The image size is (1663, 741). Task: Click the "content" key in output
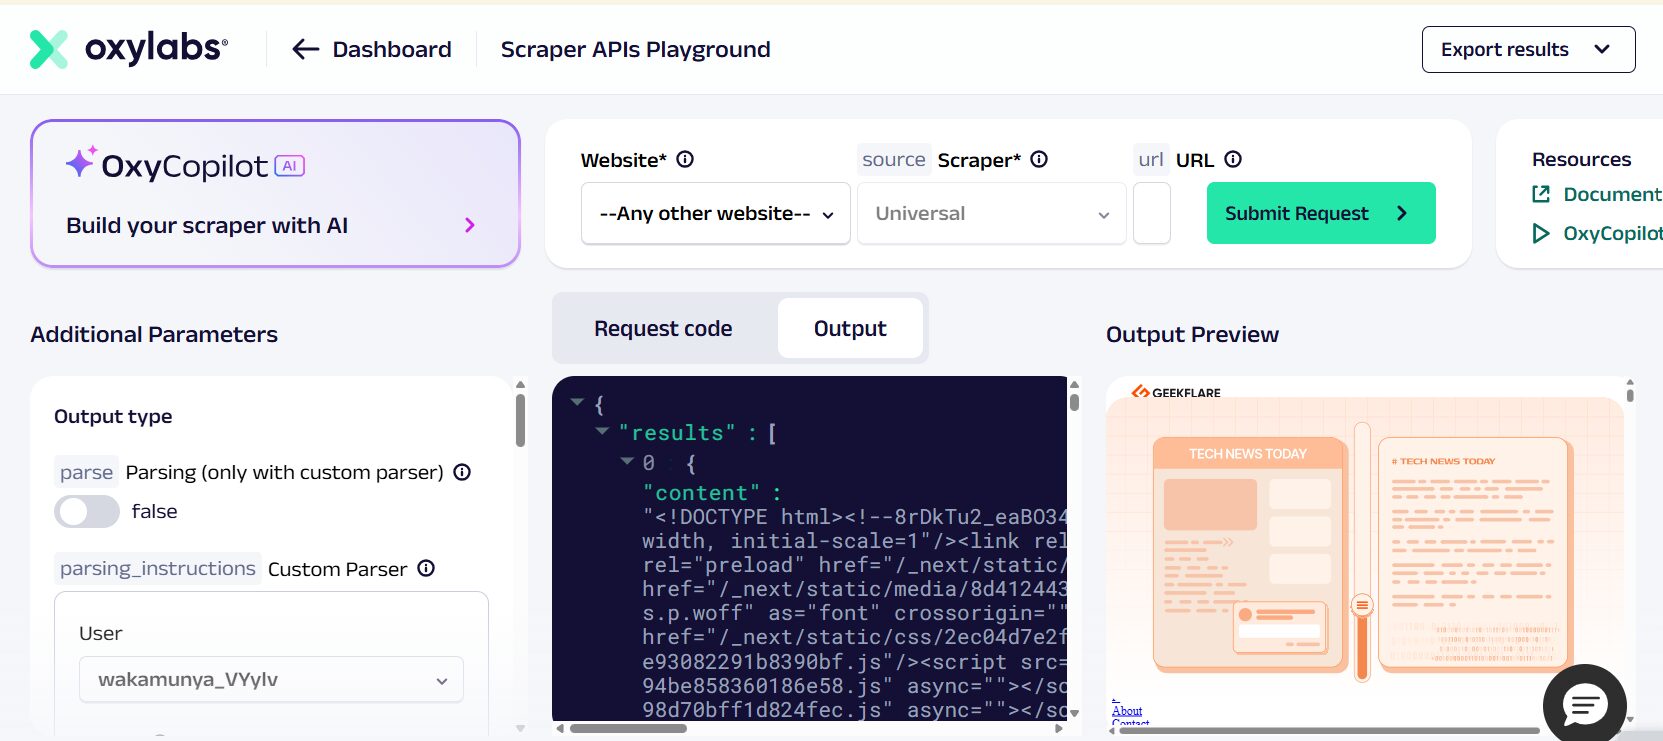(701, 493)
